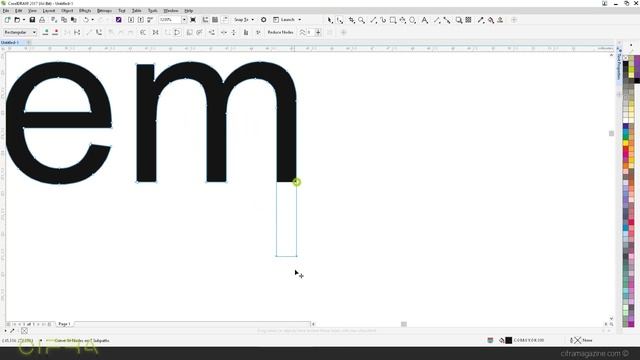The height and width of the screenshot is (360, 640).
Task: Select the Zoom magnifier tool
Action: click(x=362, y=20)
